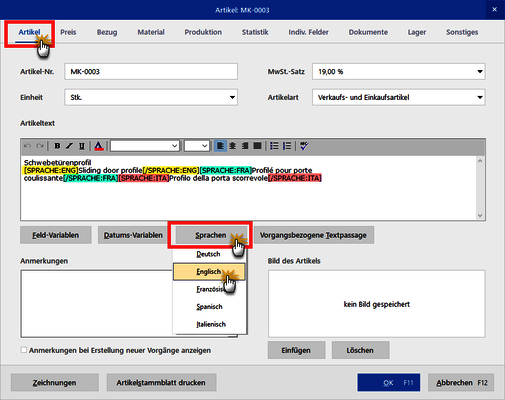
Task: Open the font color picker icon
Action: coord(99,146)
